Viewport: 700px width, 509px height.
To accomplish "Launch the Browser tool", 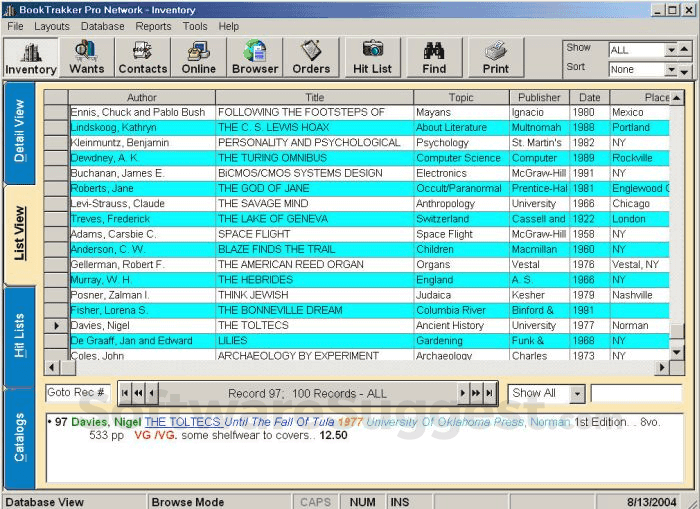I will click(x=255, y=58).
